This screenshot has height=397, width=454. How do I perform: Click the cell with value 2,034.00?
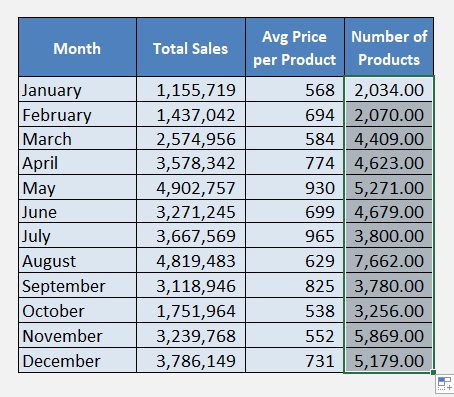(x=389, y=89)
